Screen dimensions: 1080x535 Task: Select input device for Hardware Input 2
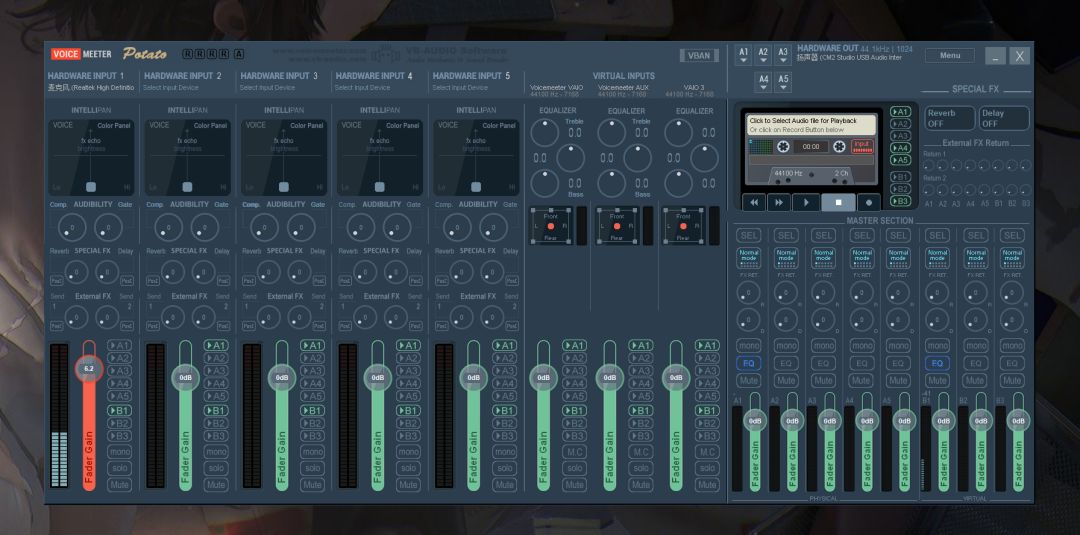[x=170, y=88]
